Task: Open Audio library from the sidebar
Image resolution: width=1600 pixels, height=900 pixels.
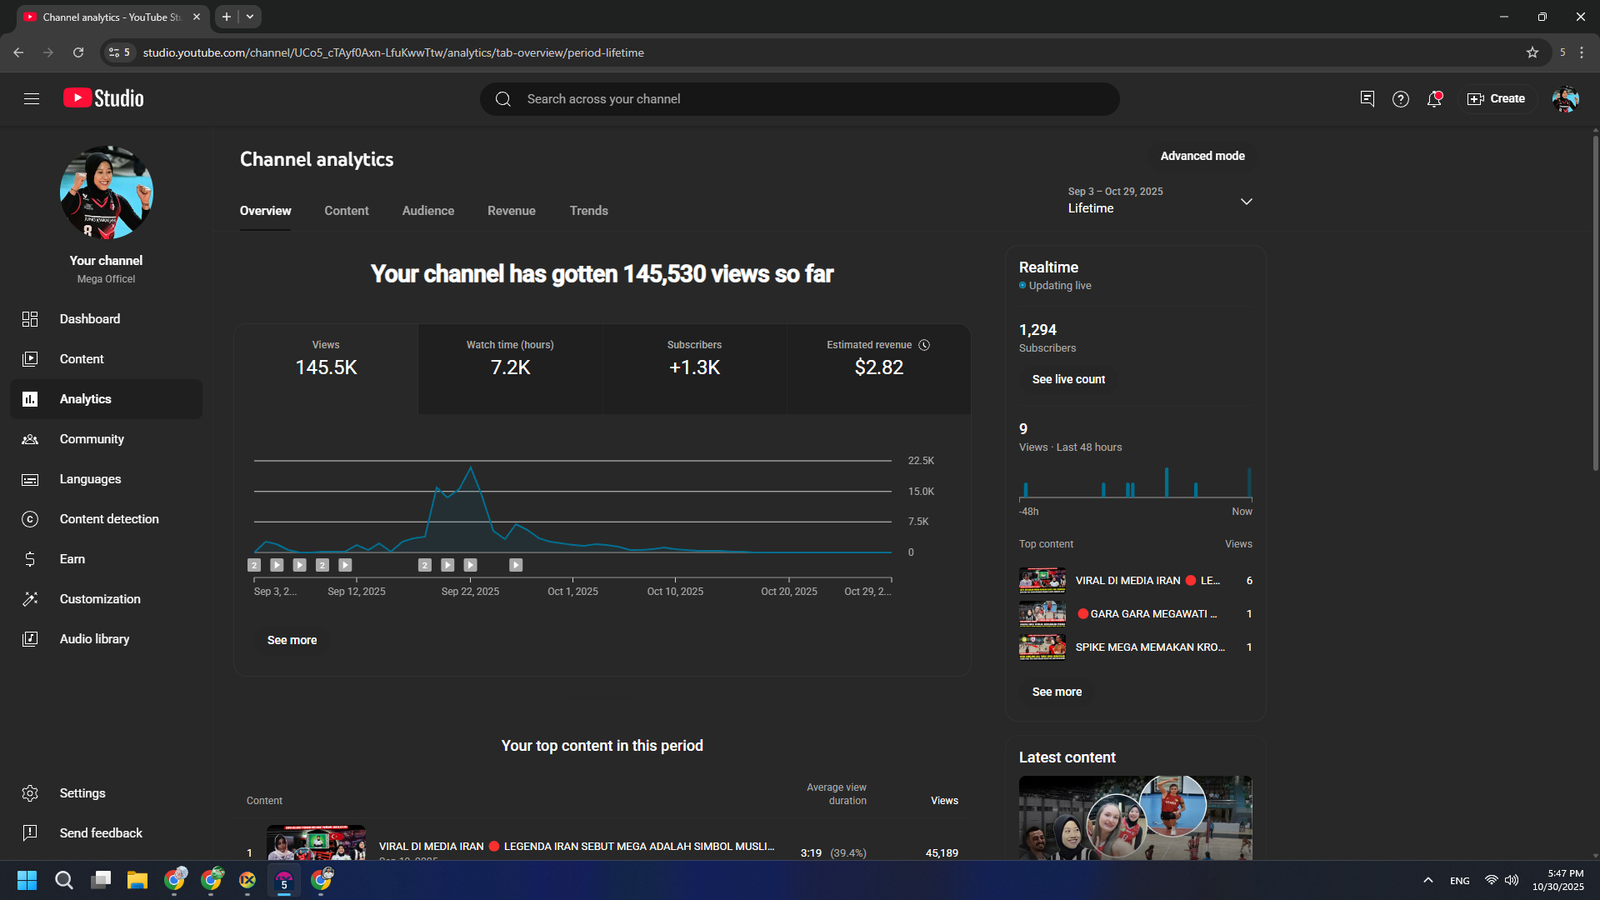Action: [x=94, y=639]
